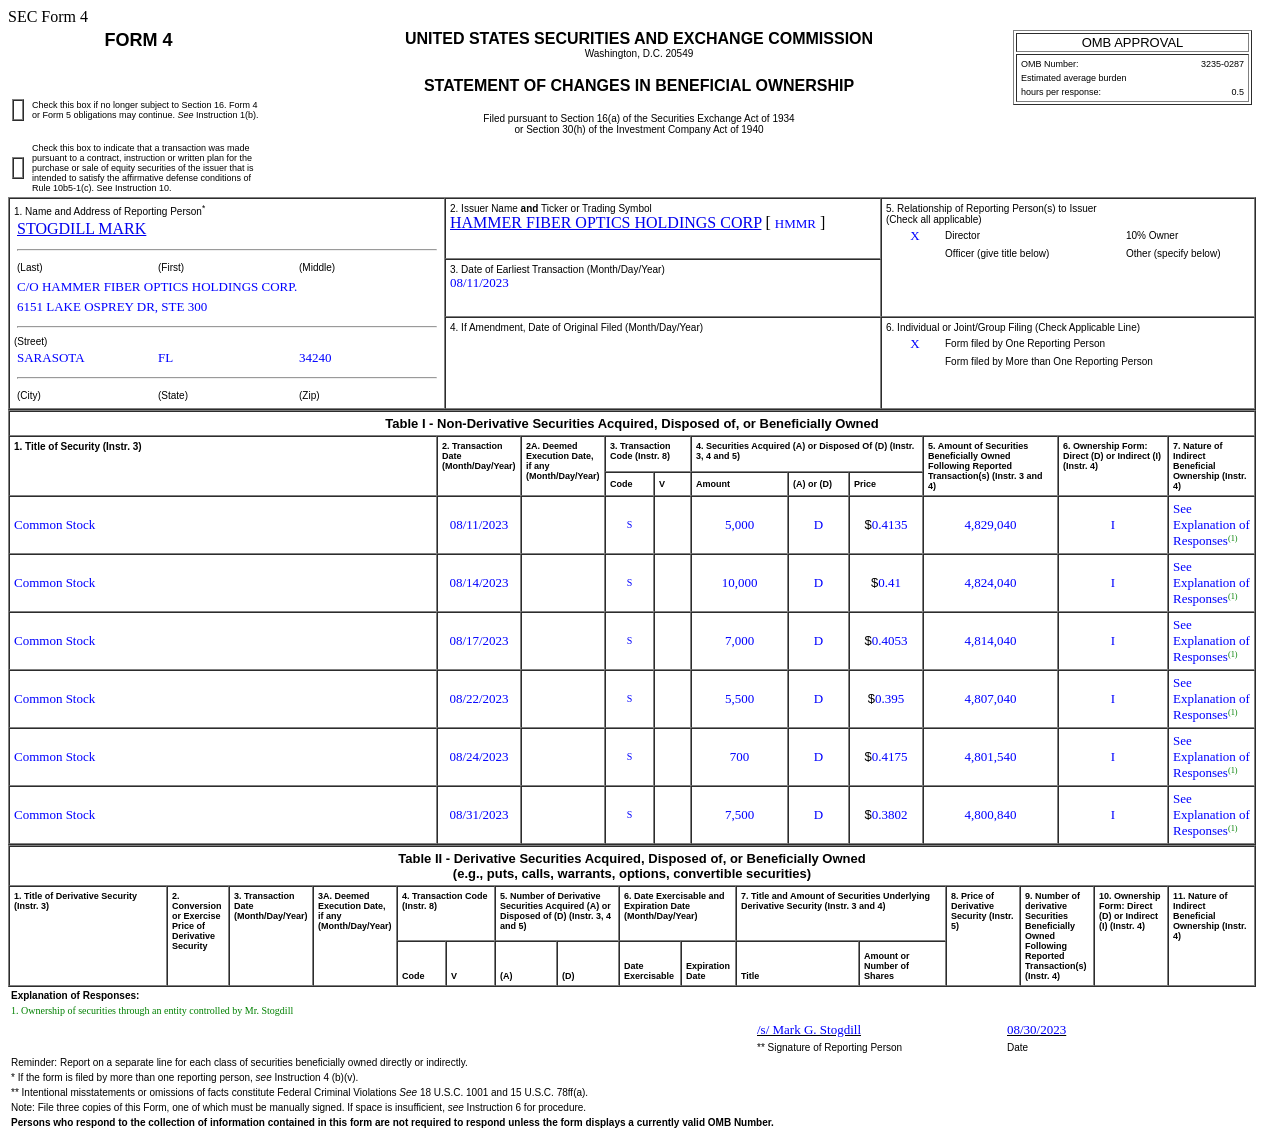Click the $0.4053 price cell
The image size is (1264, 1143).
[x=886, y=641]
